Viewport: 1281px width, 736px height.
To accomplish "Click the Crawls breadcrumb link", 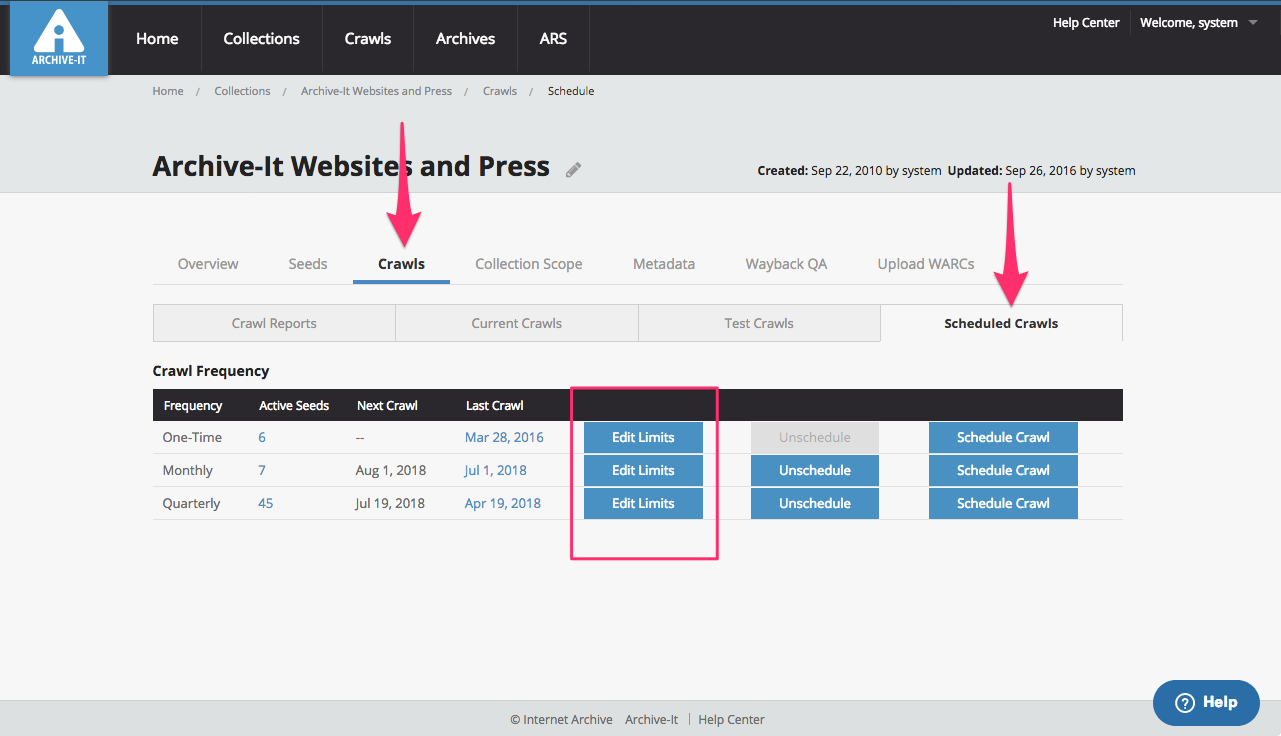I will click(500, 91).
